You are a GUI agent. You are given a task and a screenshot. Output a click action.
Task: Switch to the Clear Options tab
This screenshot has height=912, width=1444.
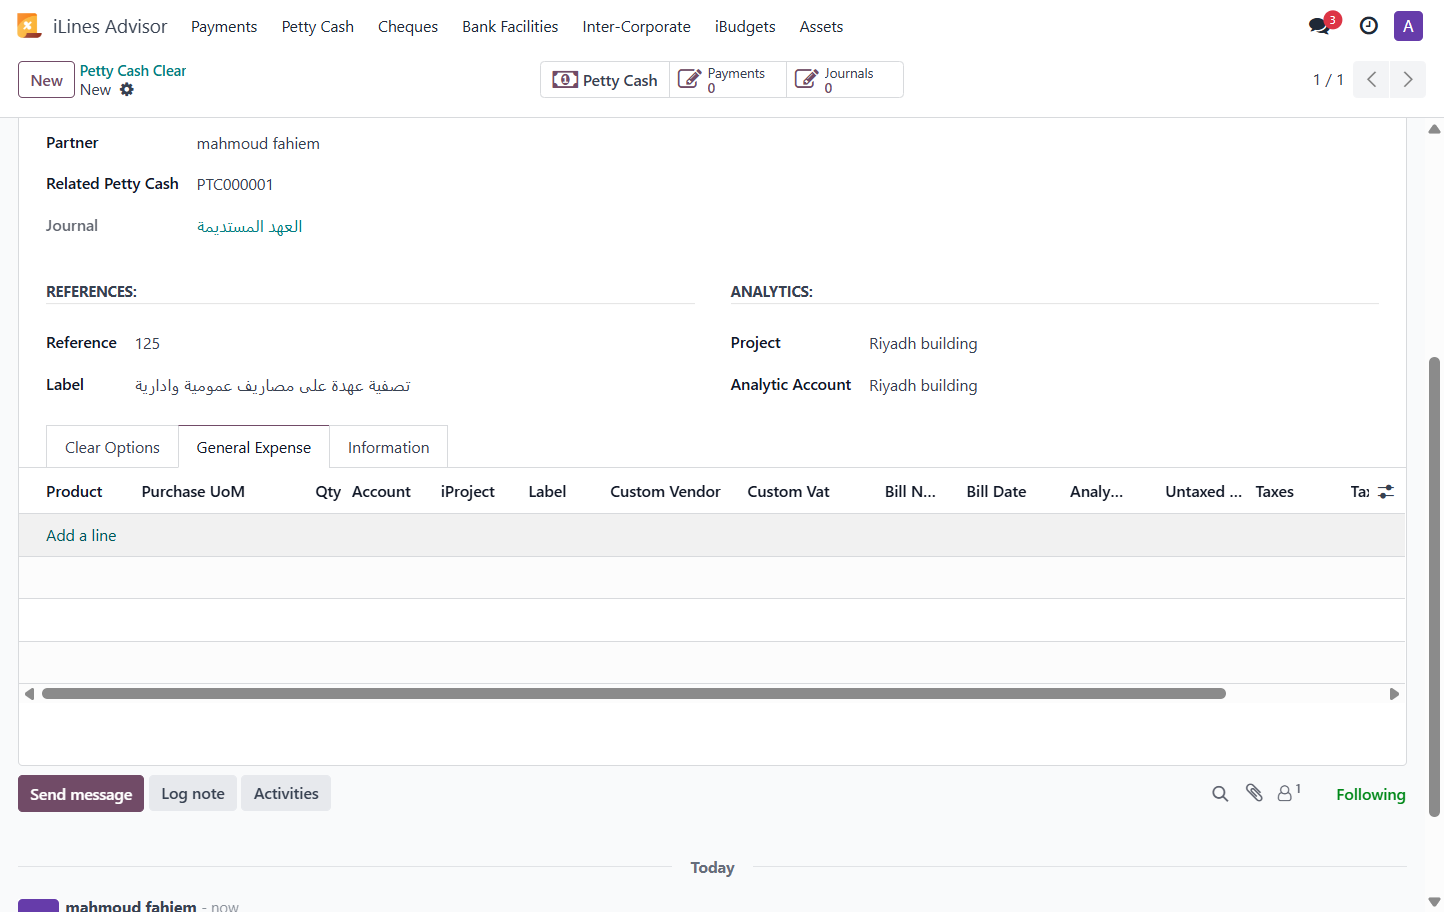[112, 447]
